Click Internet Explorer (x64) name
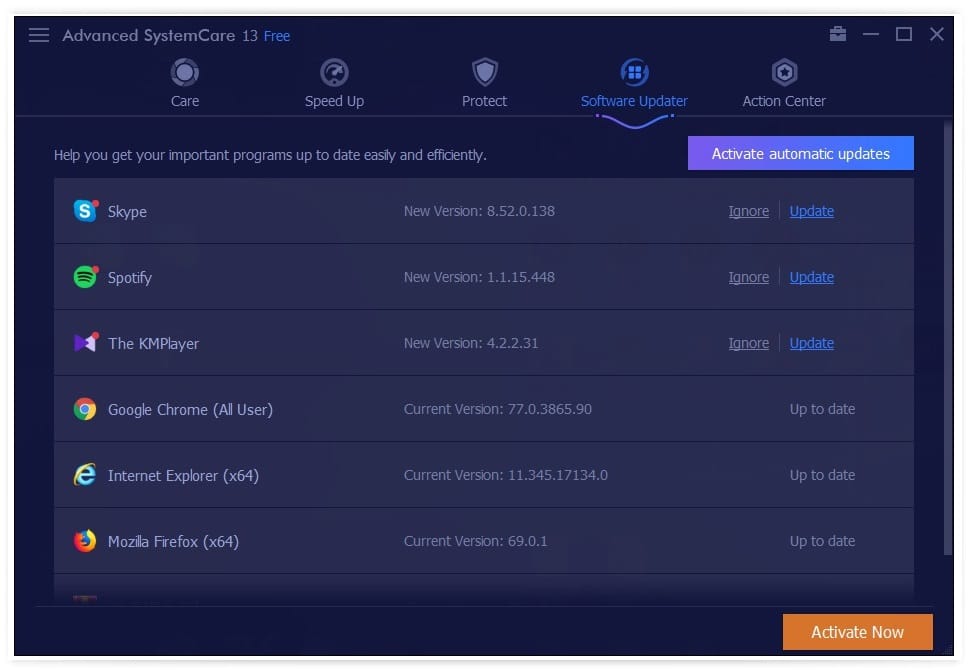Image resolution: width=970 pixels, height=670 pixels. point(184,476)
